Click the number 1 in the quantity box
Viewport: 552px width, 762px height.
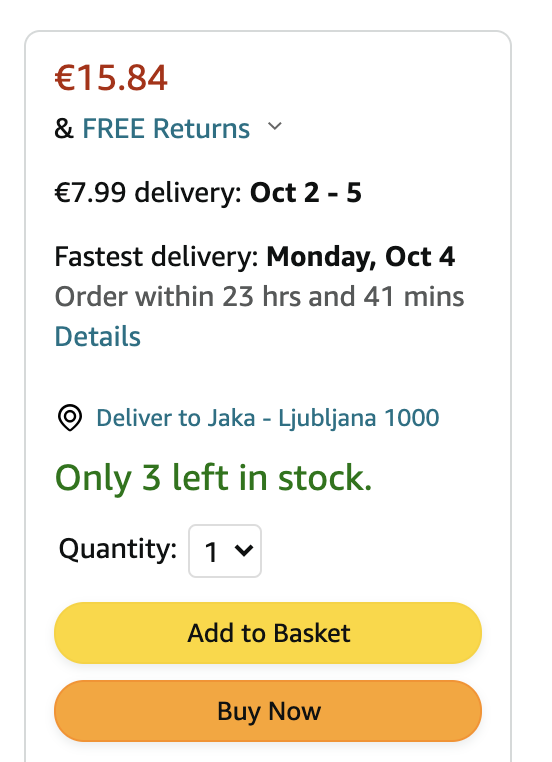211,553
